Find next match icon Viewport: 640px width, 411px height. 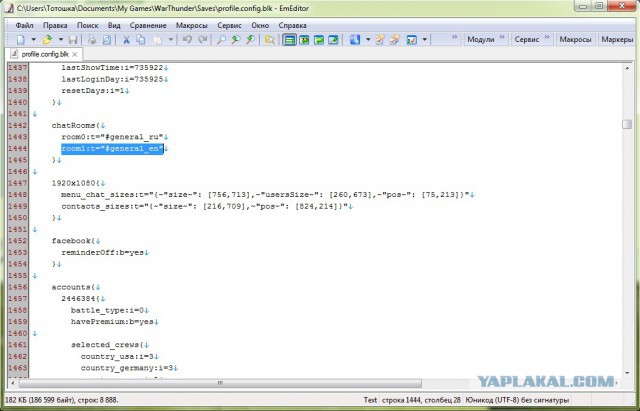click(250, 40)
